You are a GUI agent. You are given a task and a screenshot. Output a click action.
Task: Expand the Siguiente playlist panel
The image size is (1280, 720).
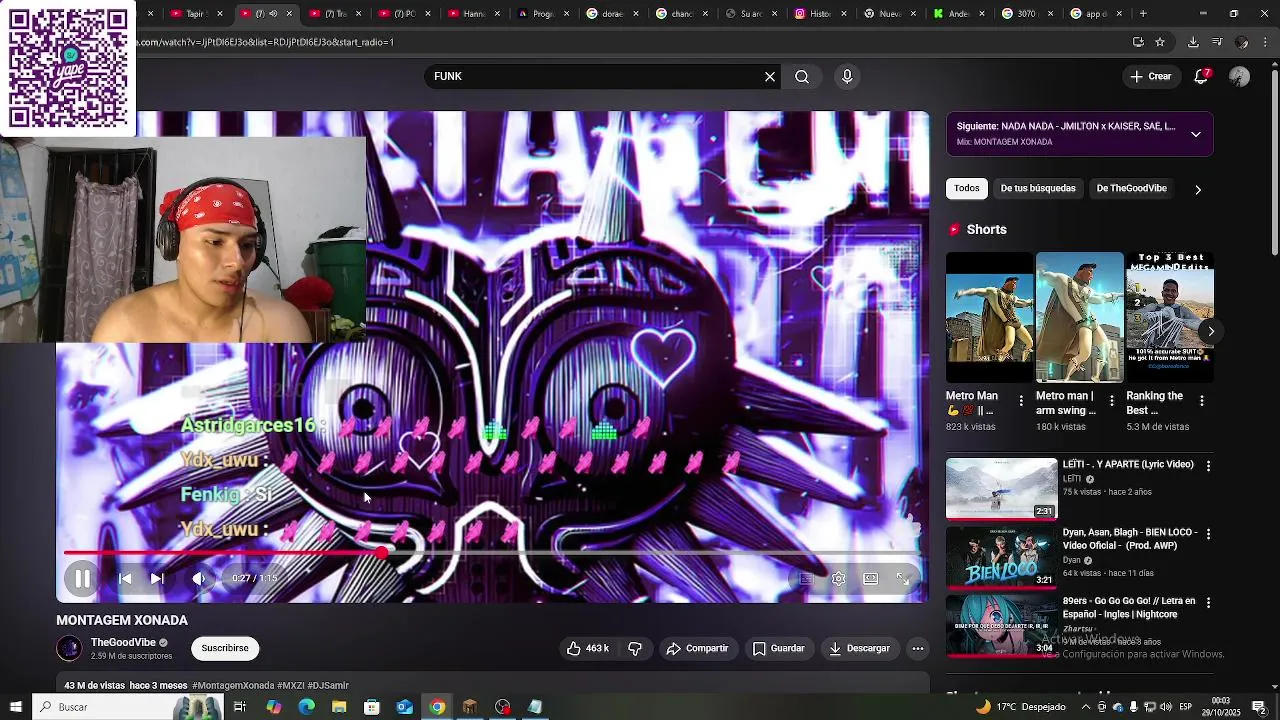[1196, 134]
